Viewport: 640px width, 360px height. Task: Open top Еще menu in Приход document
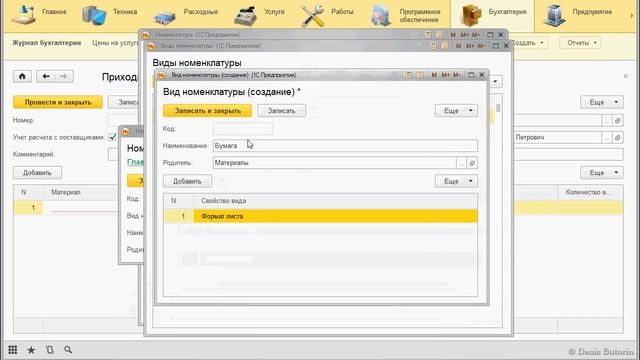[x=602, y=102]
